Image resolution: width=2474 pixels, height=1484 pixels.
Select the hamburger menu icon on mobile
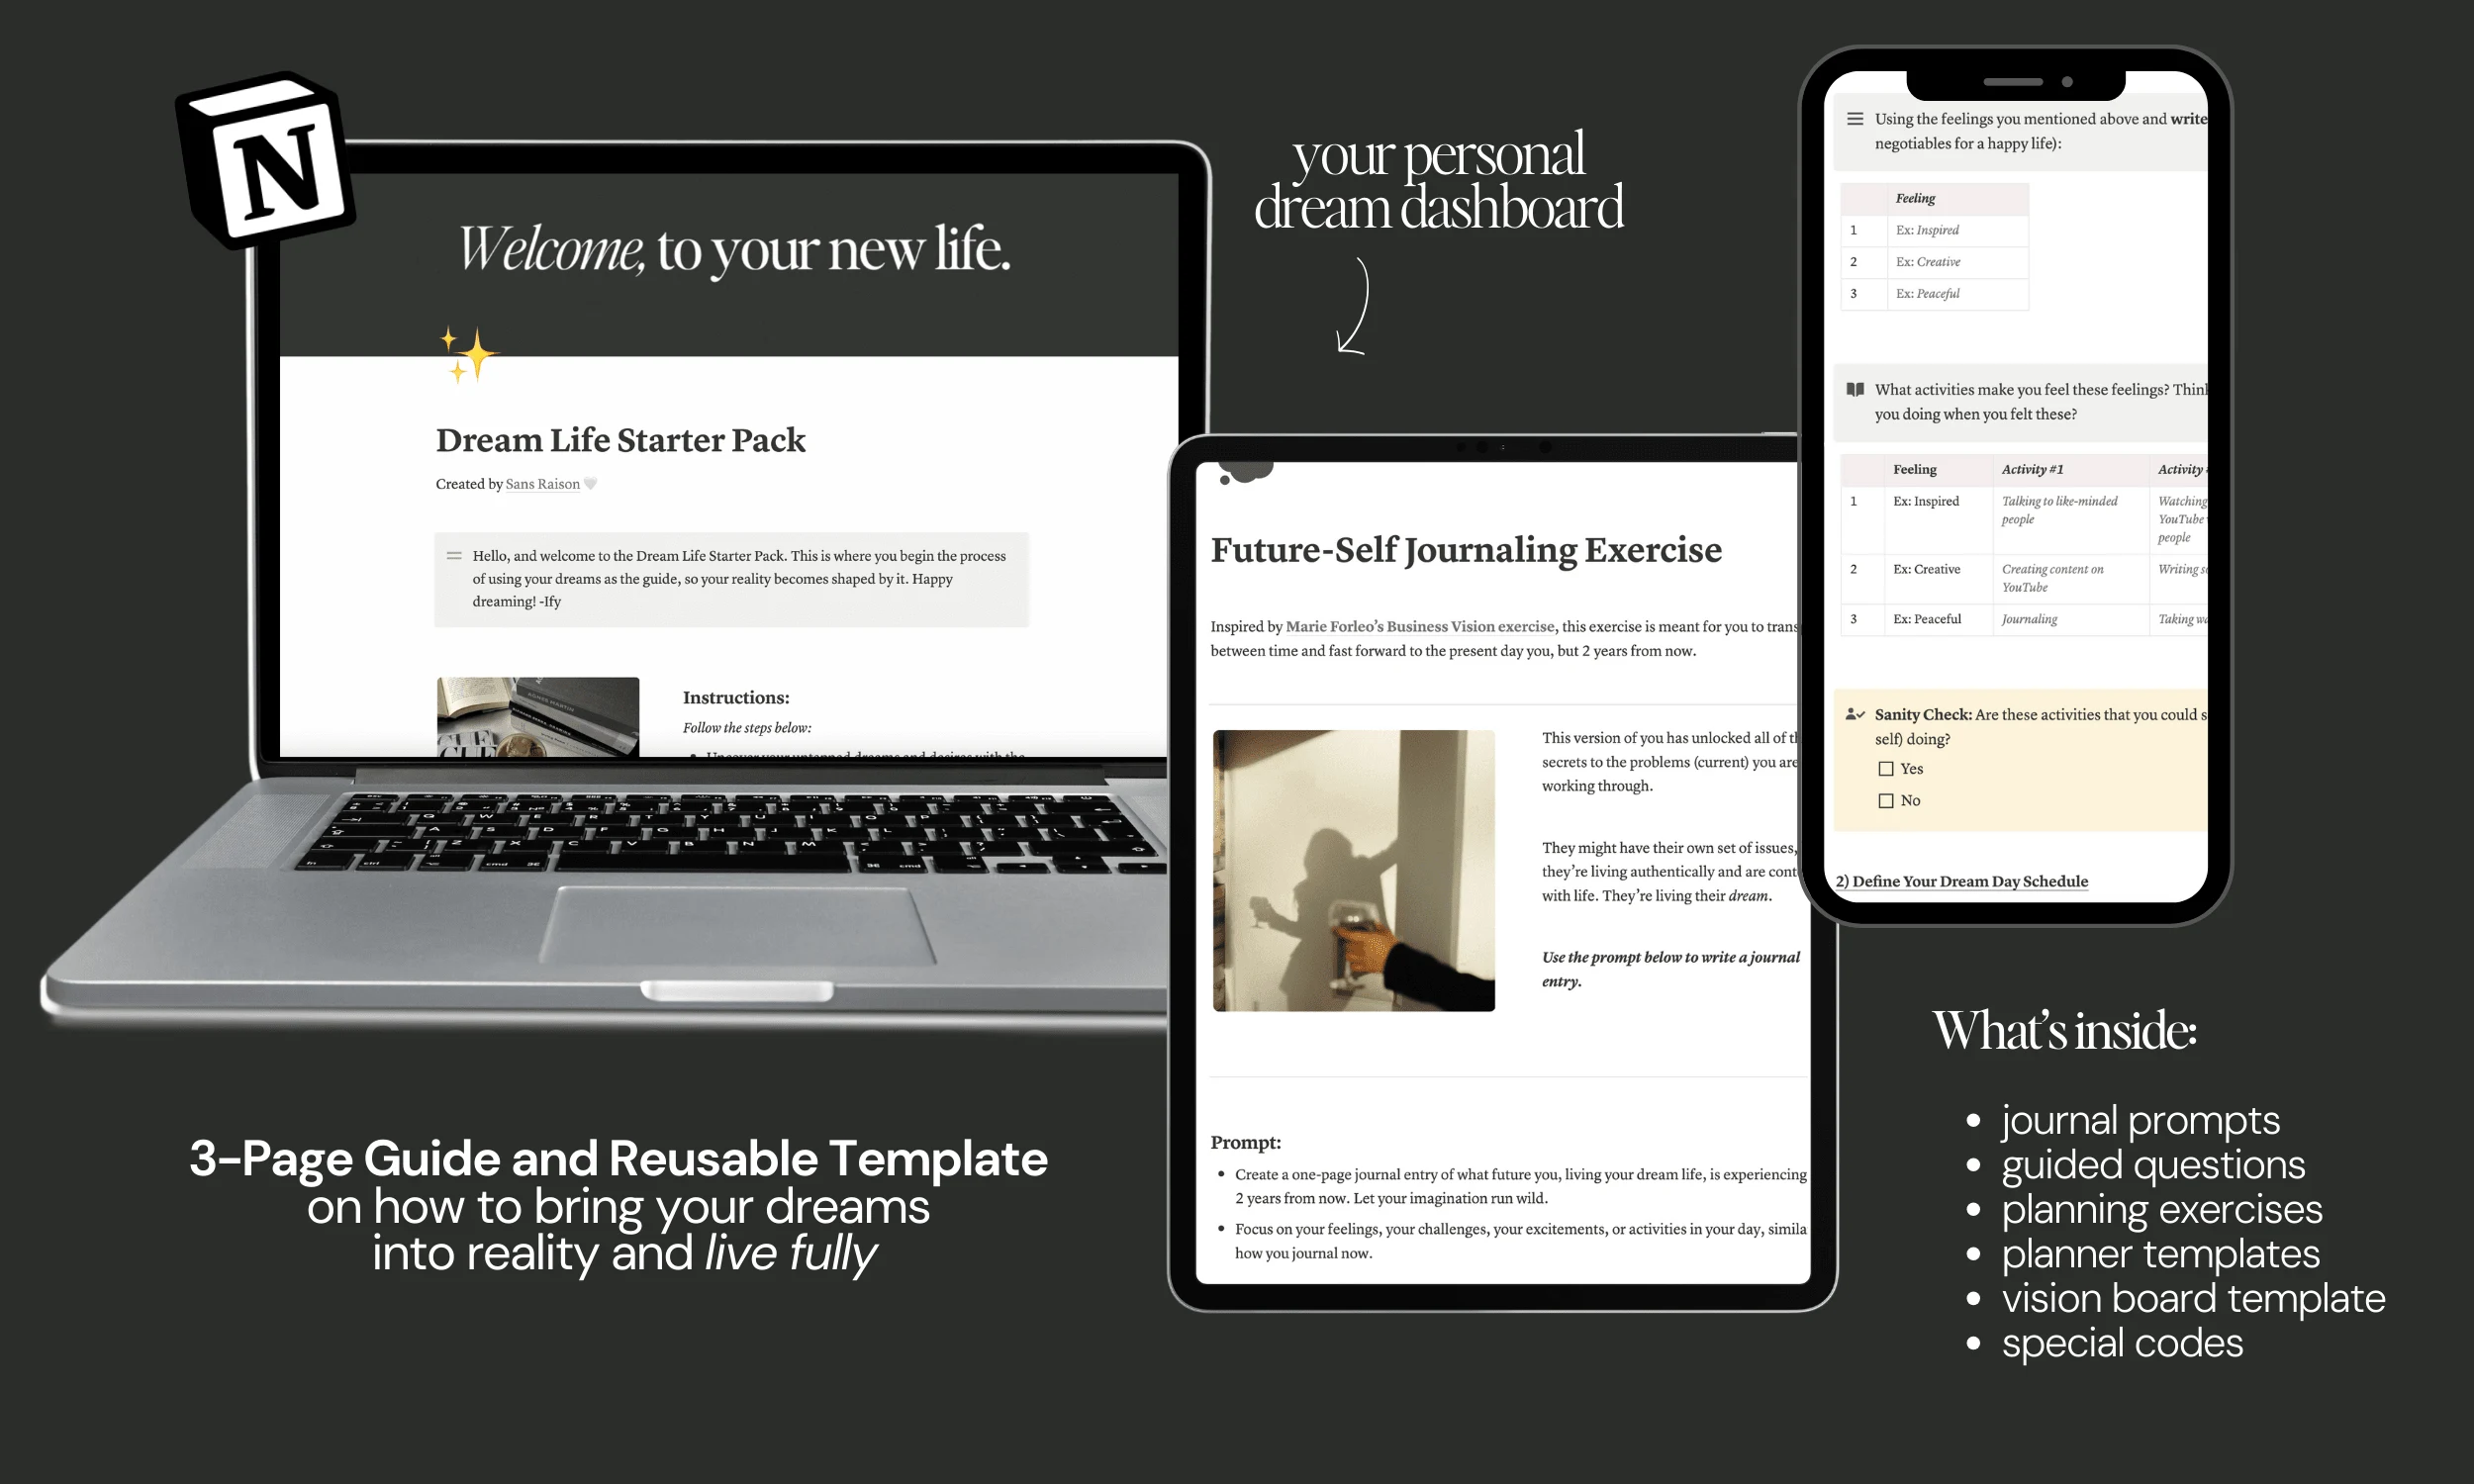(x=1854, y=119)
